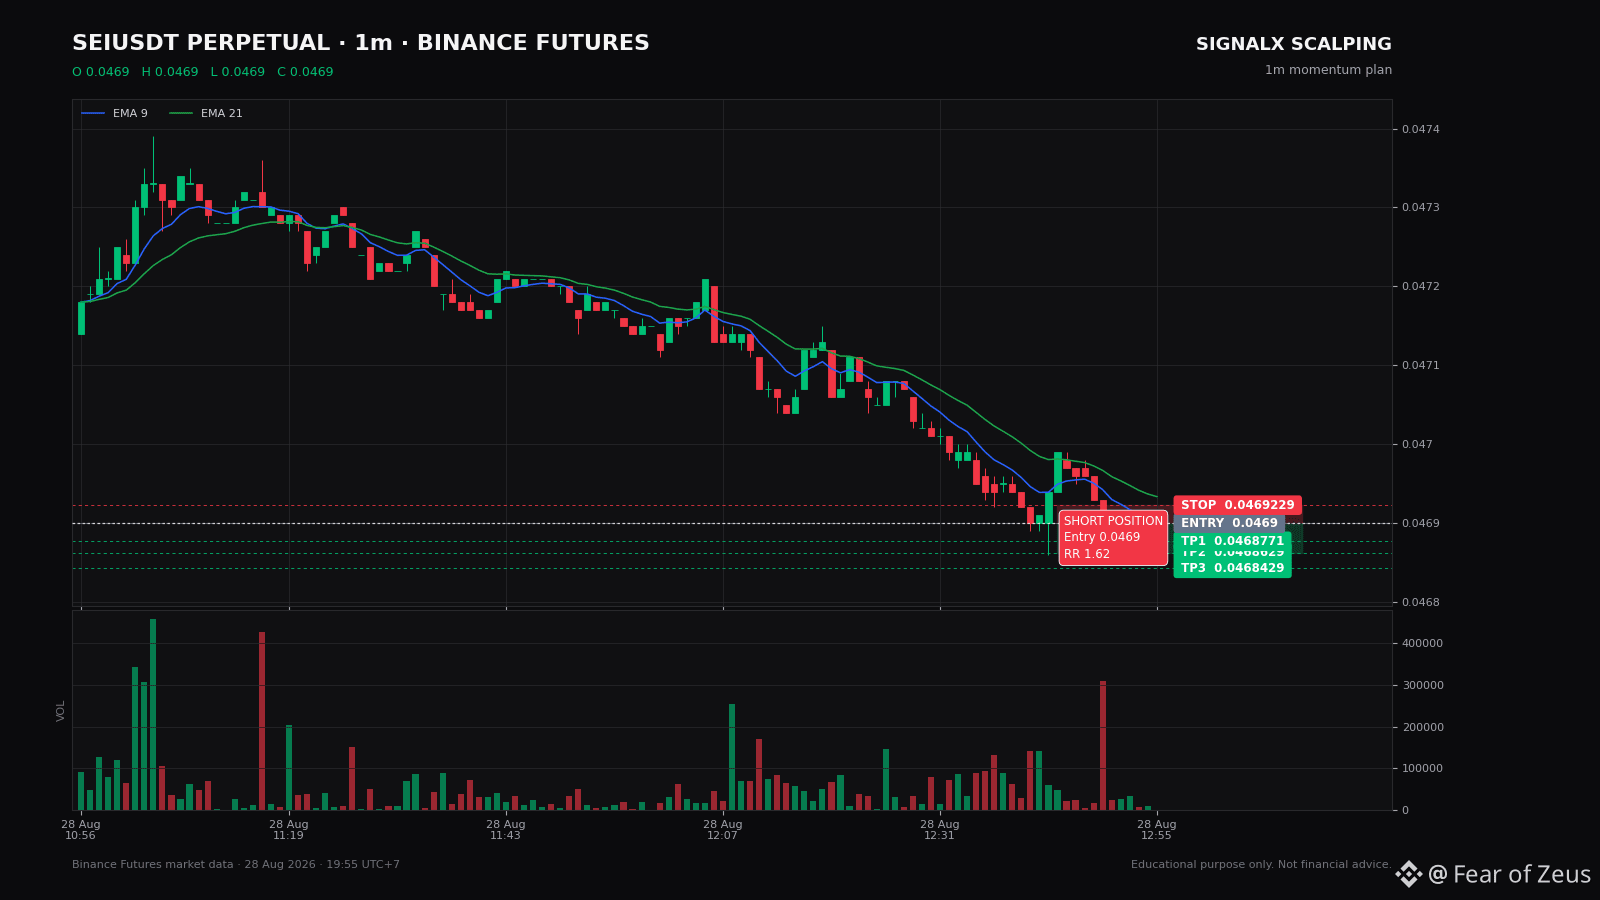Click the 28 Aug 12:31 time label
The image size is (1600, 900).
940,830
